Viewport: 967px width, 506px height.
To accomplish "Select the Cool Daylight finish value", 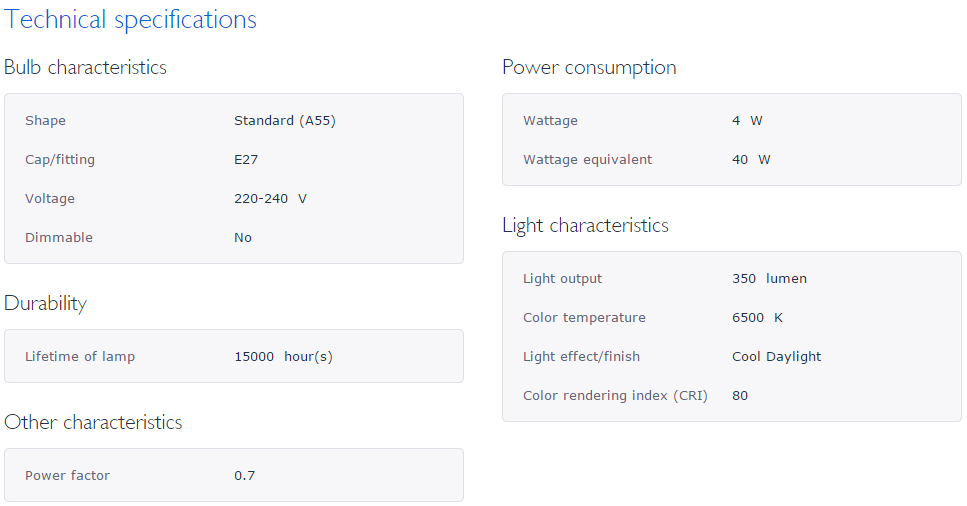I will pos(776,357).
